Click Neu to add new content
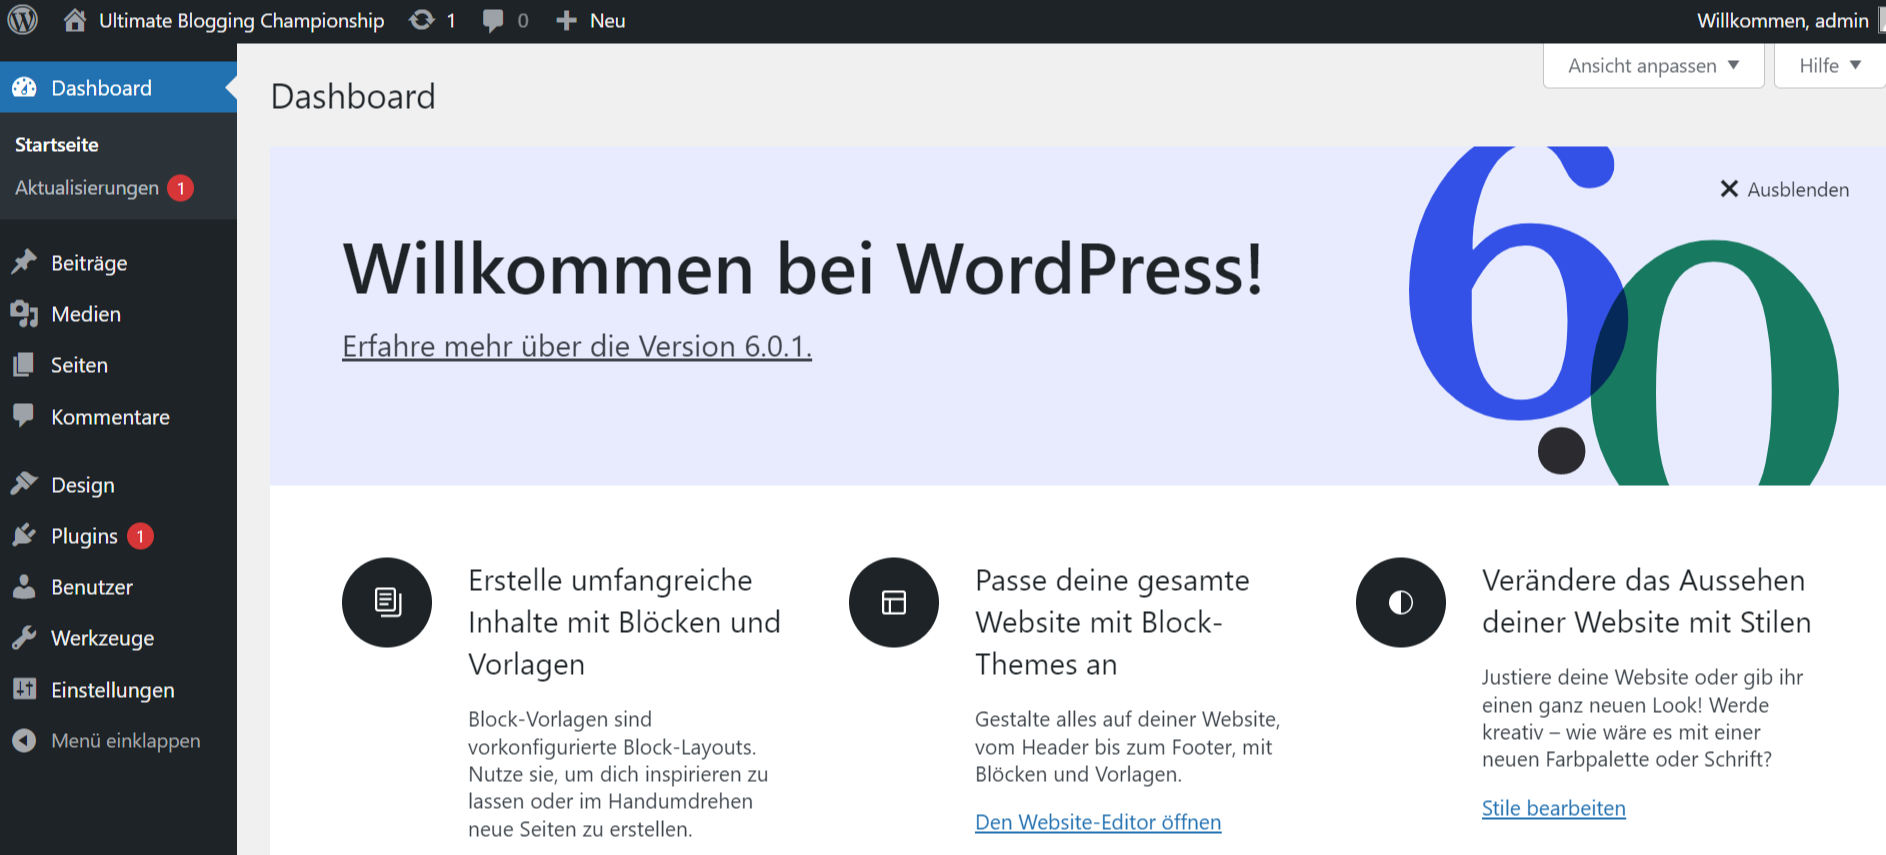 pyautogui.click(x=607, y=21)
